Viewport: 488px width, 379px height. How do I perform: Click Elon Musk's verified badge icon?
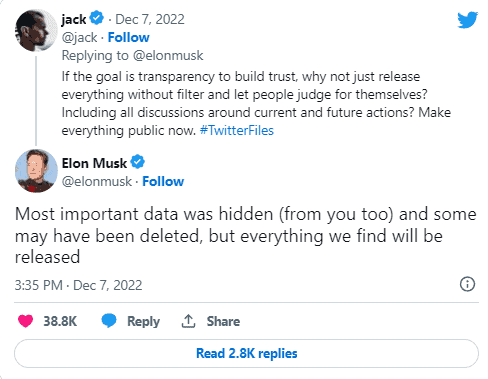coord(137,162)
